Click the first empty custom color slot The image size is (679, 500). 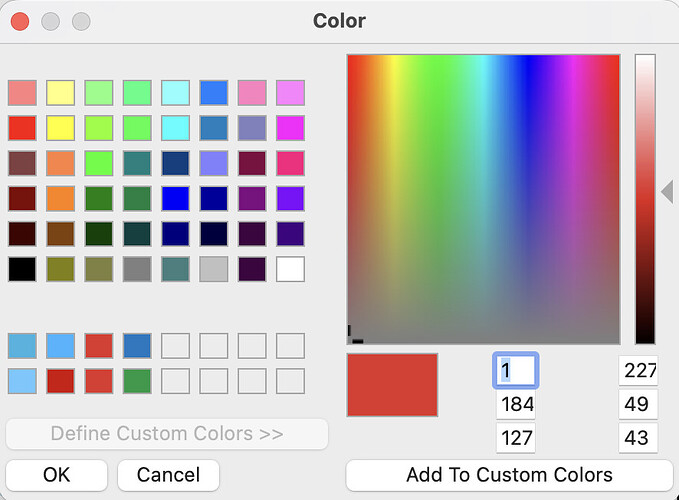(175, 346)
